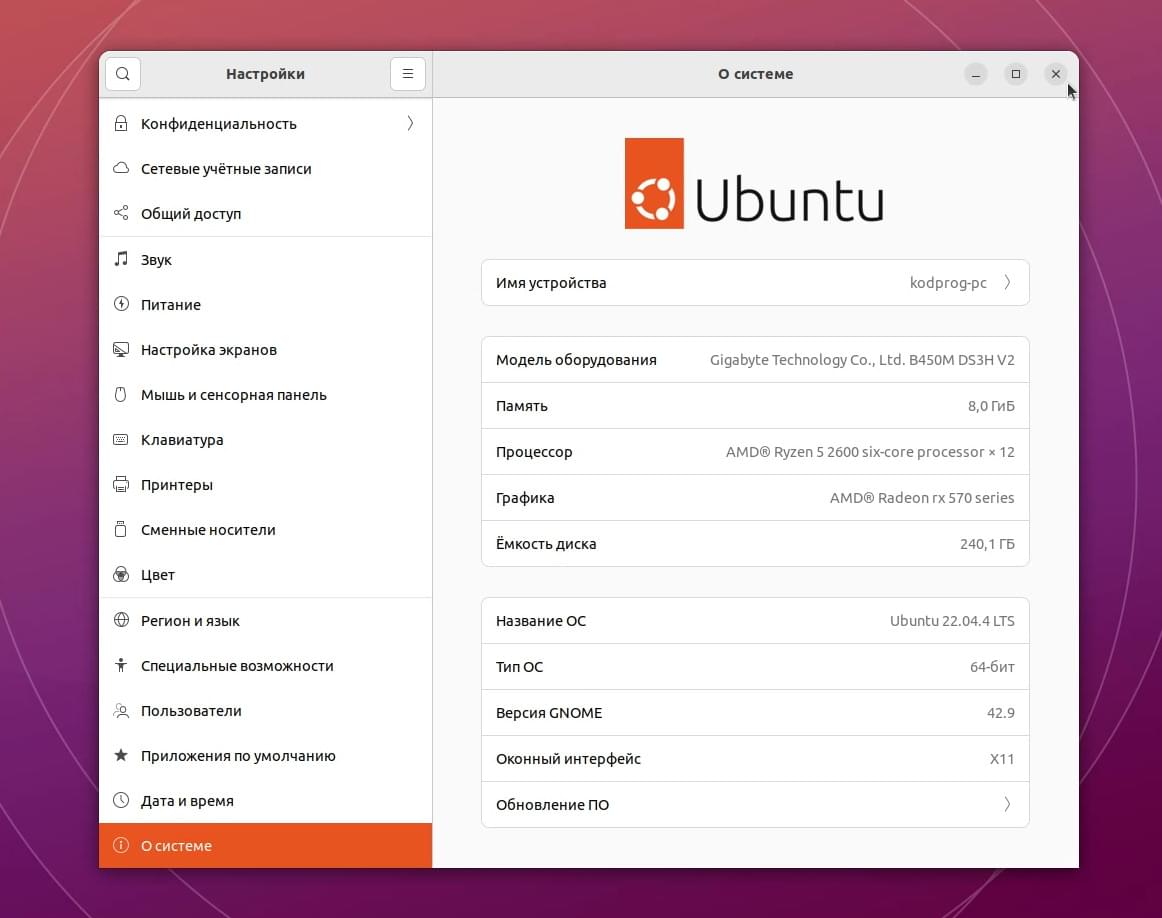Click the Gigabyte Technology B450M DS3H V2 value
The width and height of the screenshot is (1162, 918).
pos(862,360)
